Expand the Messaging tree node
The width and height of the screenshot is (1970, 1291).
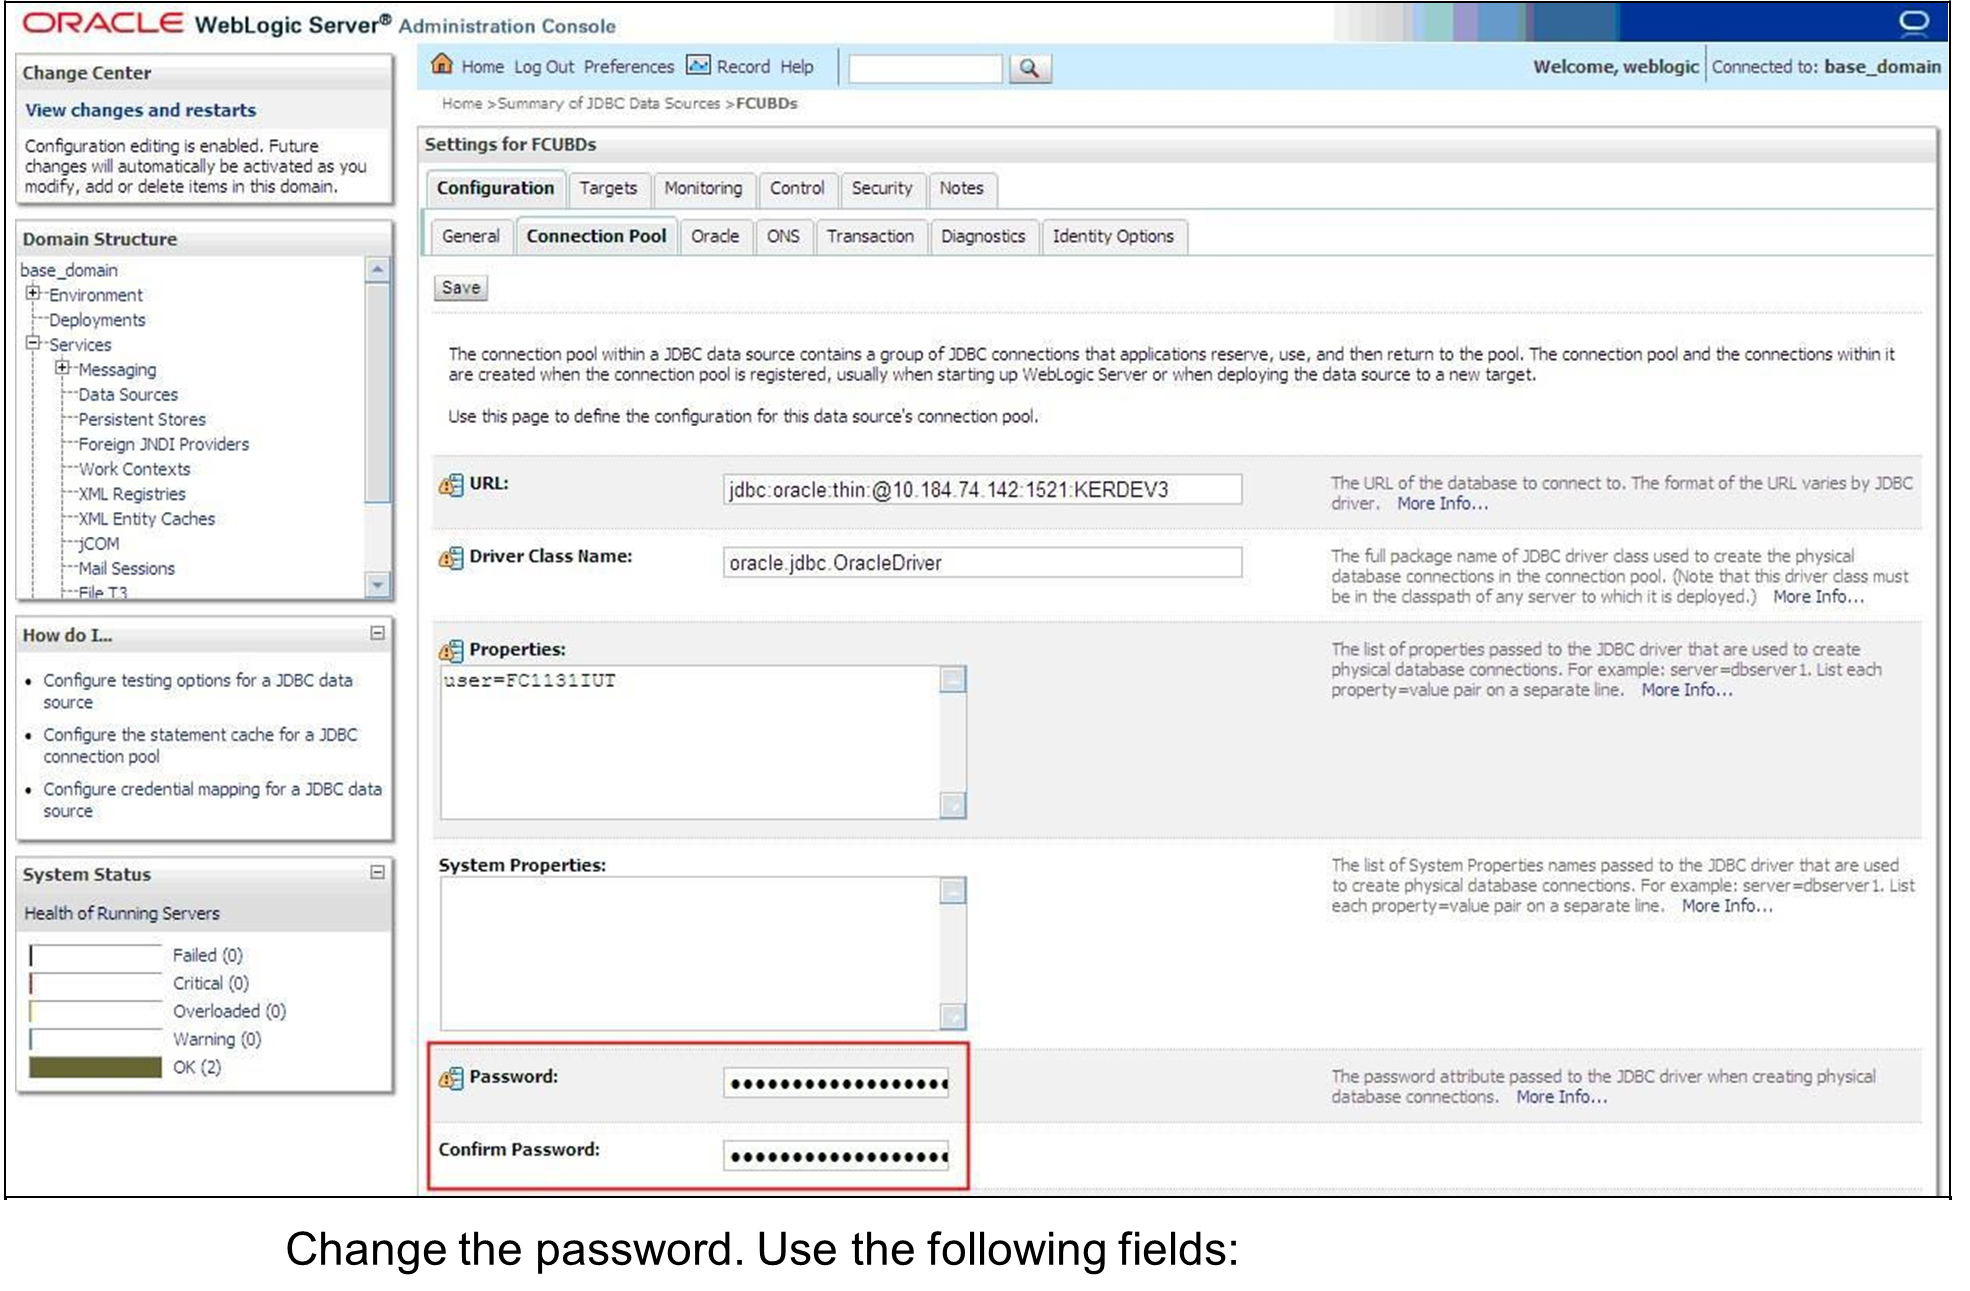click(x=62, y=368)
